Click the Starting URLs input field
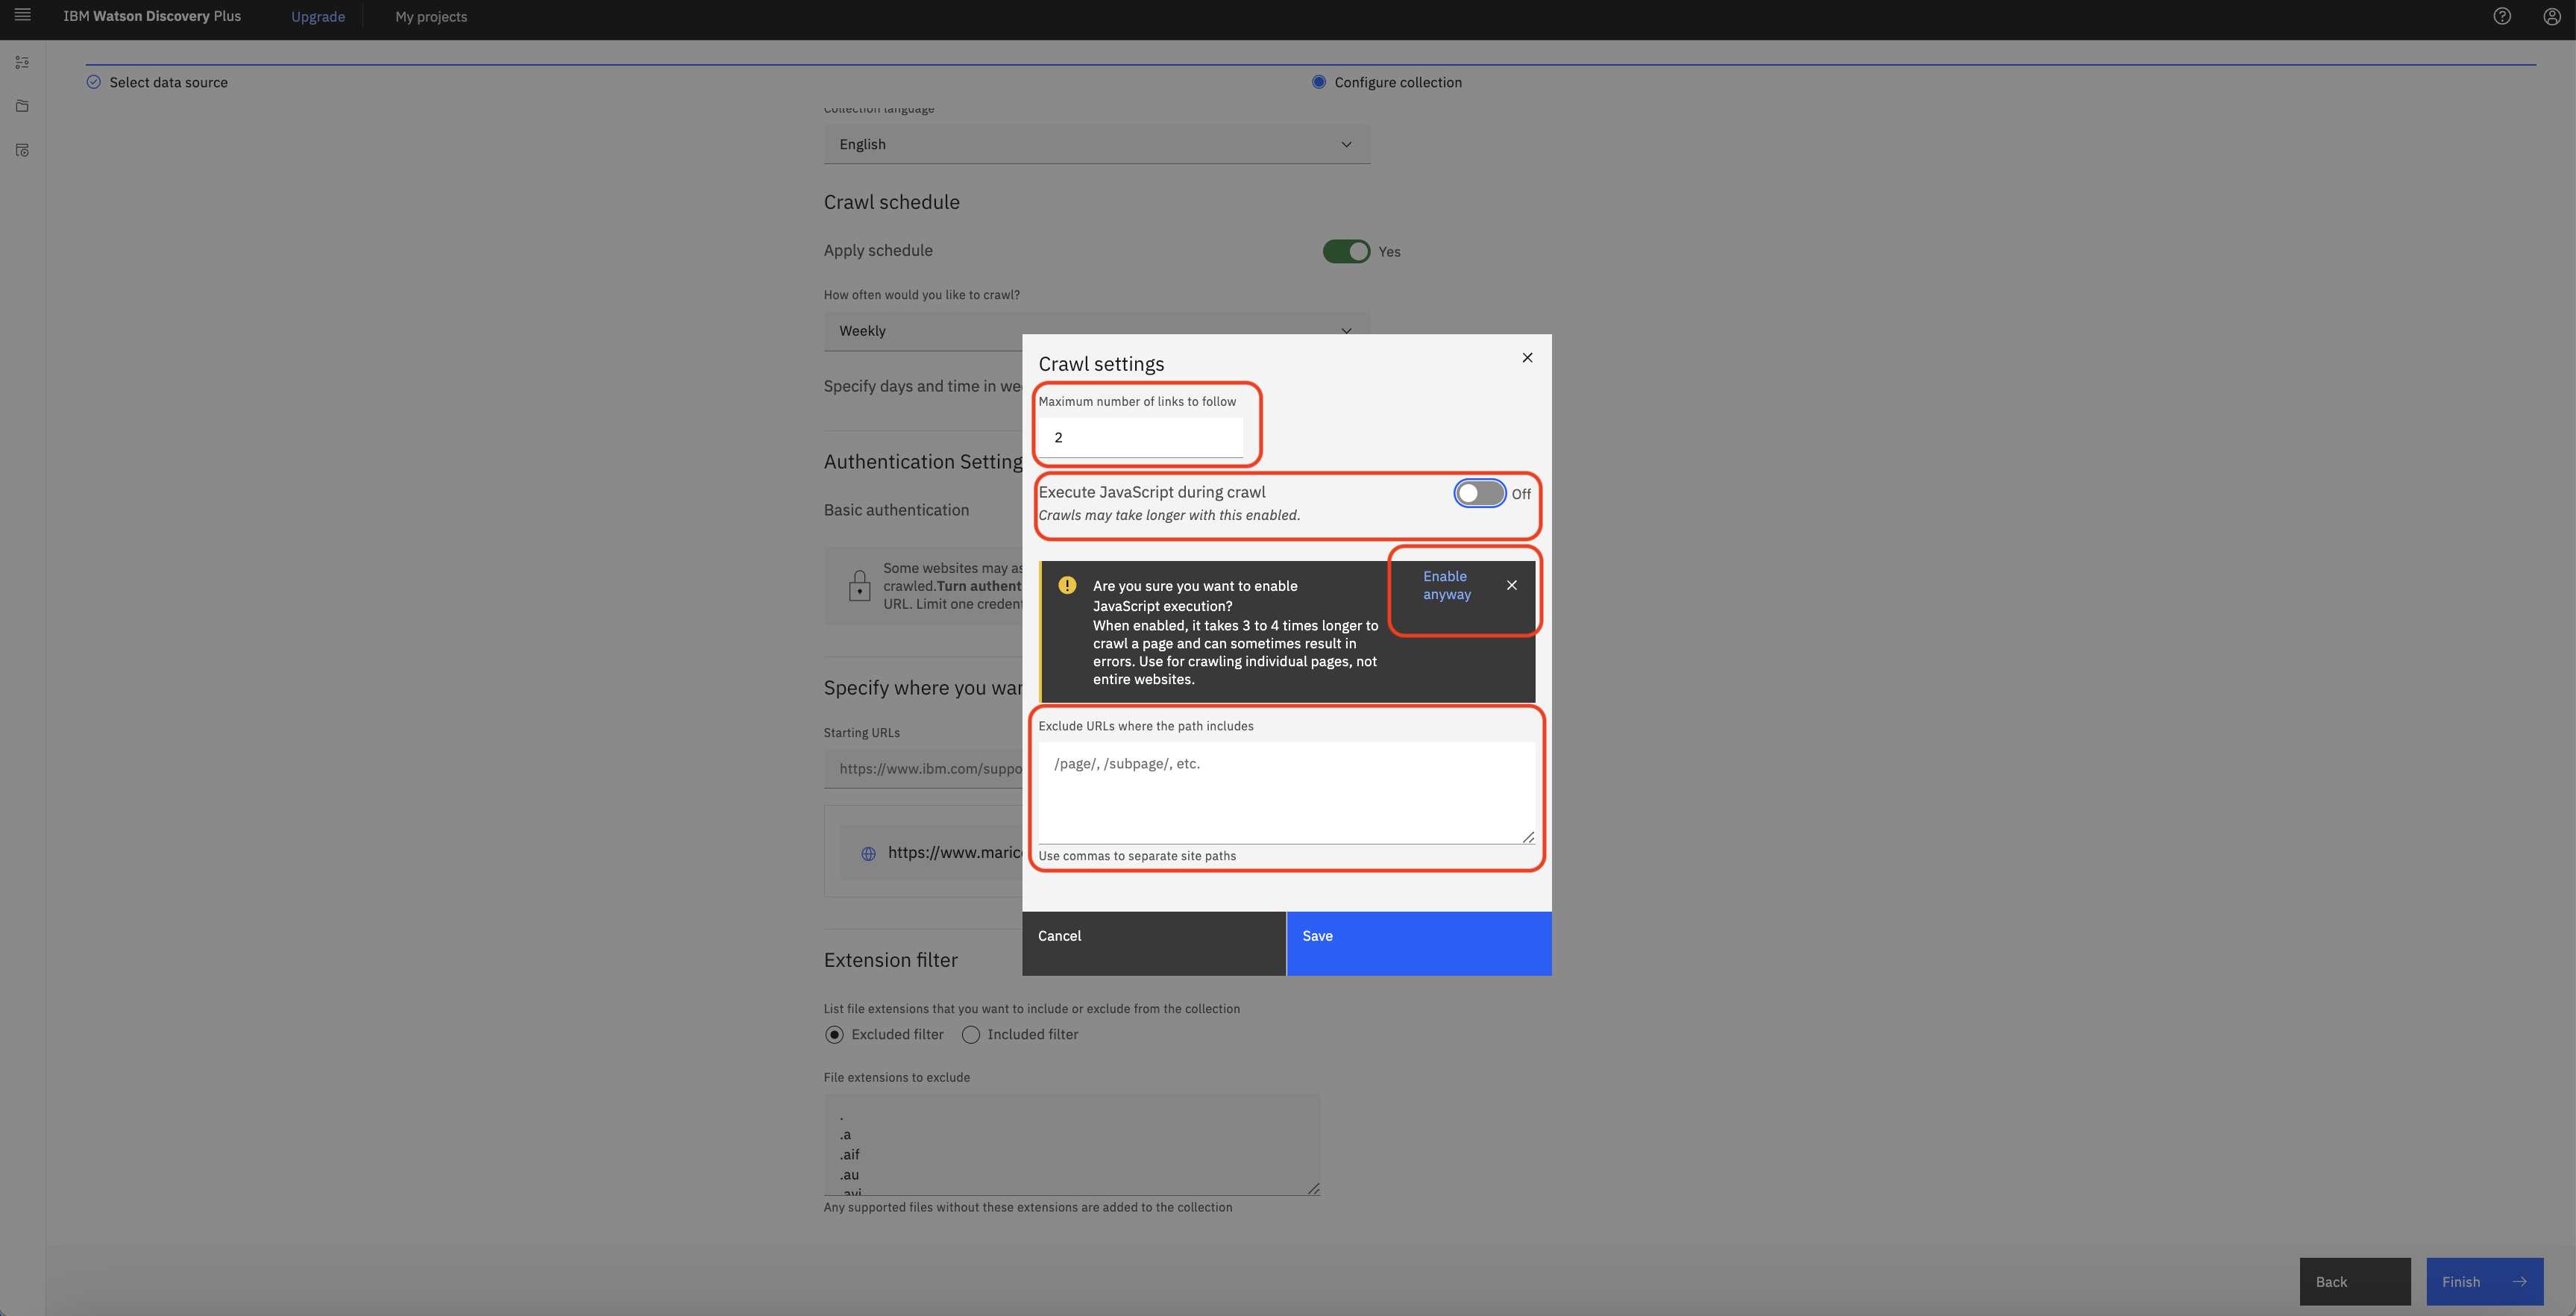This screenshot has height=1316, width=2576. [x=923, y=769]
